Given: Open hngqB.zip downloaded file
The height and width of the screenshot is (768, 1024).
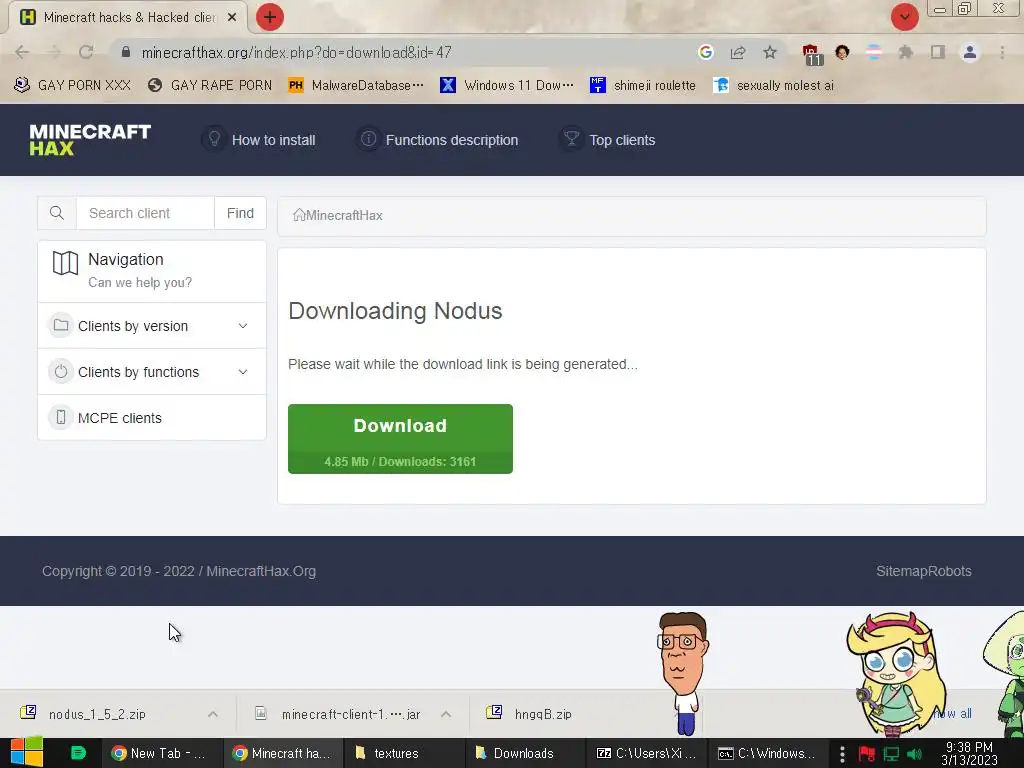Looking at the screenshot, I should [x=543, y=714].
